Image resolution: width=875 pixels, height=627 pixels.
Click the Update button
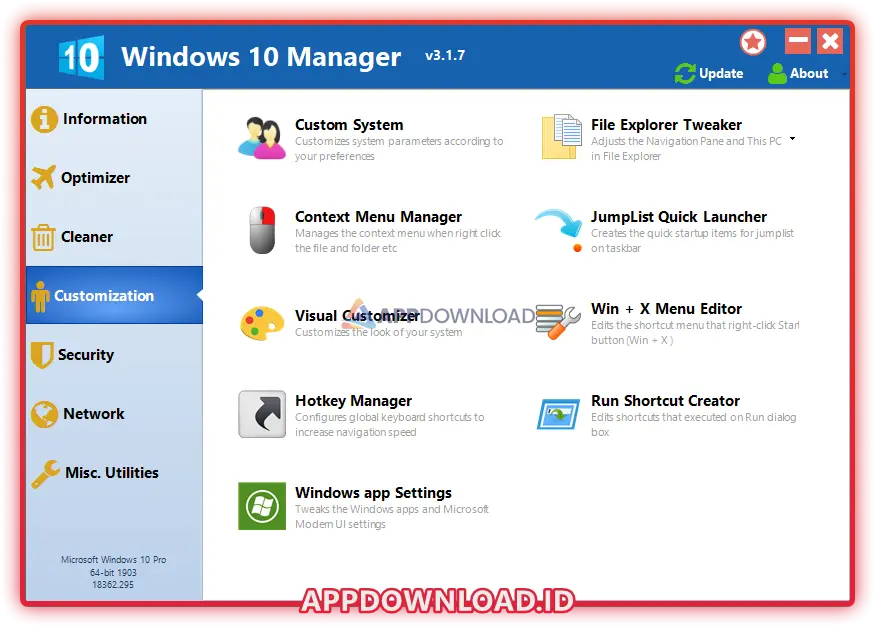coord(710,73)
